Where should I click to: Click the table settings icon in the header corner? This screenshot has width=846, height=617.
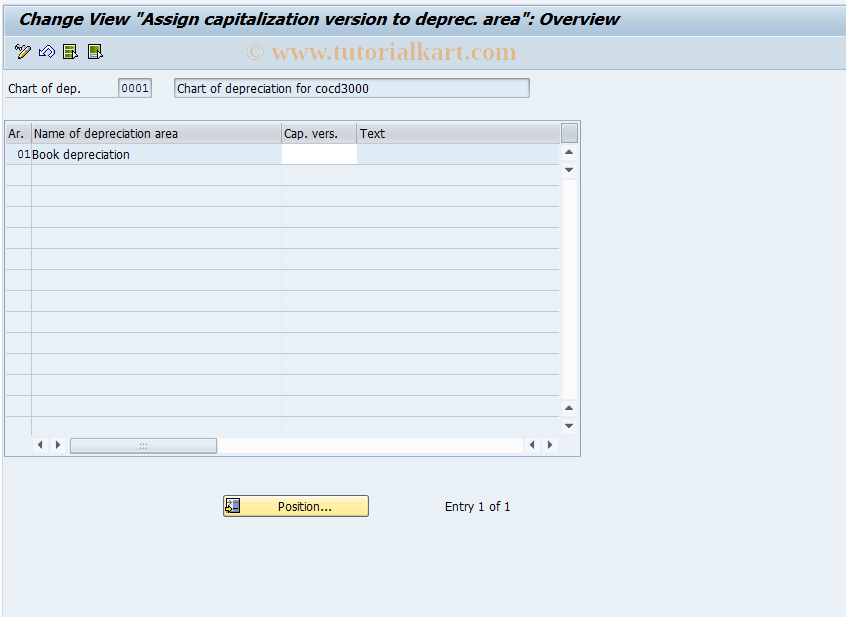[569, 133]
